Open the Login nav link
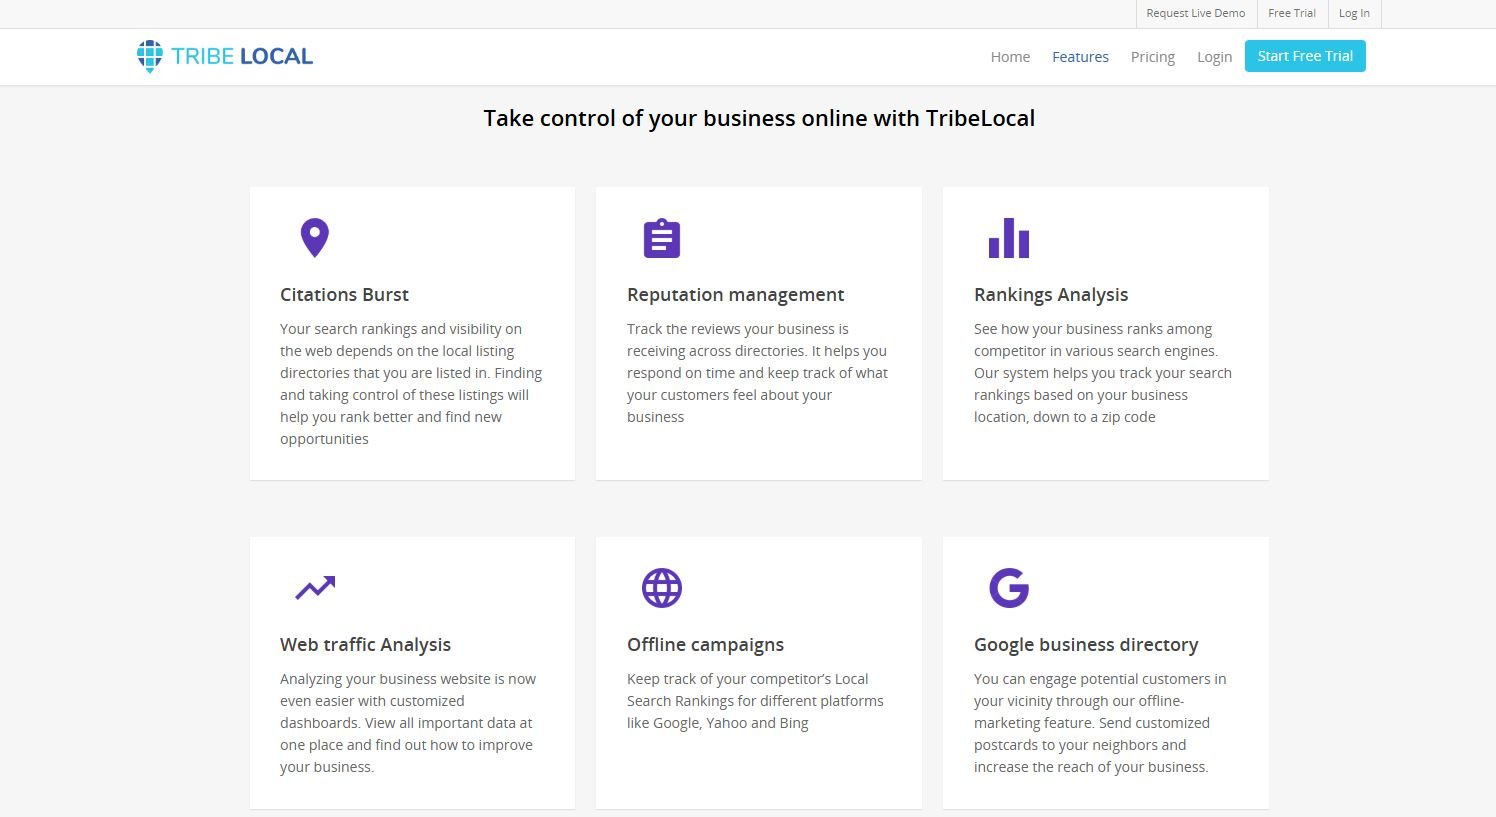Image resolution: width=1496 pixels, height=817 pixels. [1214, 57]
